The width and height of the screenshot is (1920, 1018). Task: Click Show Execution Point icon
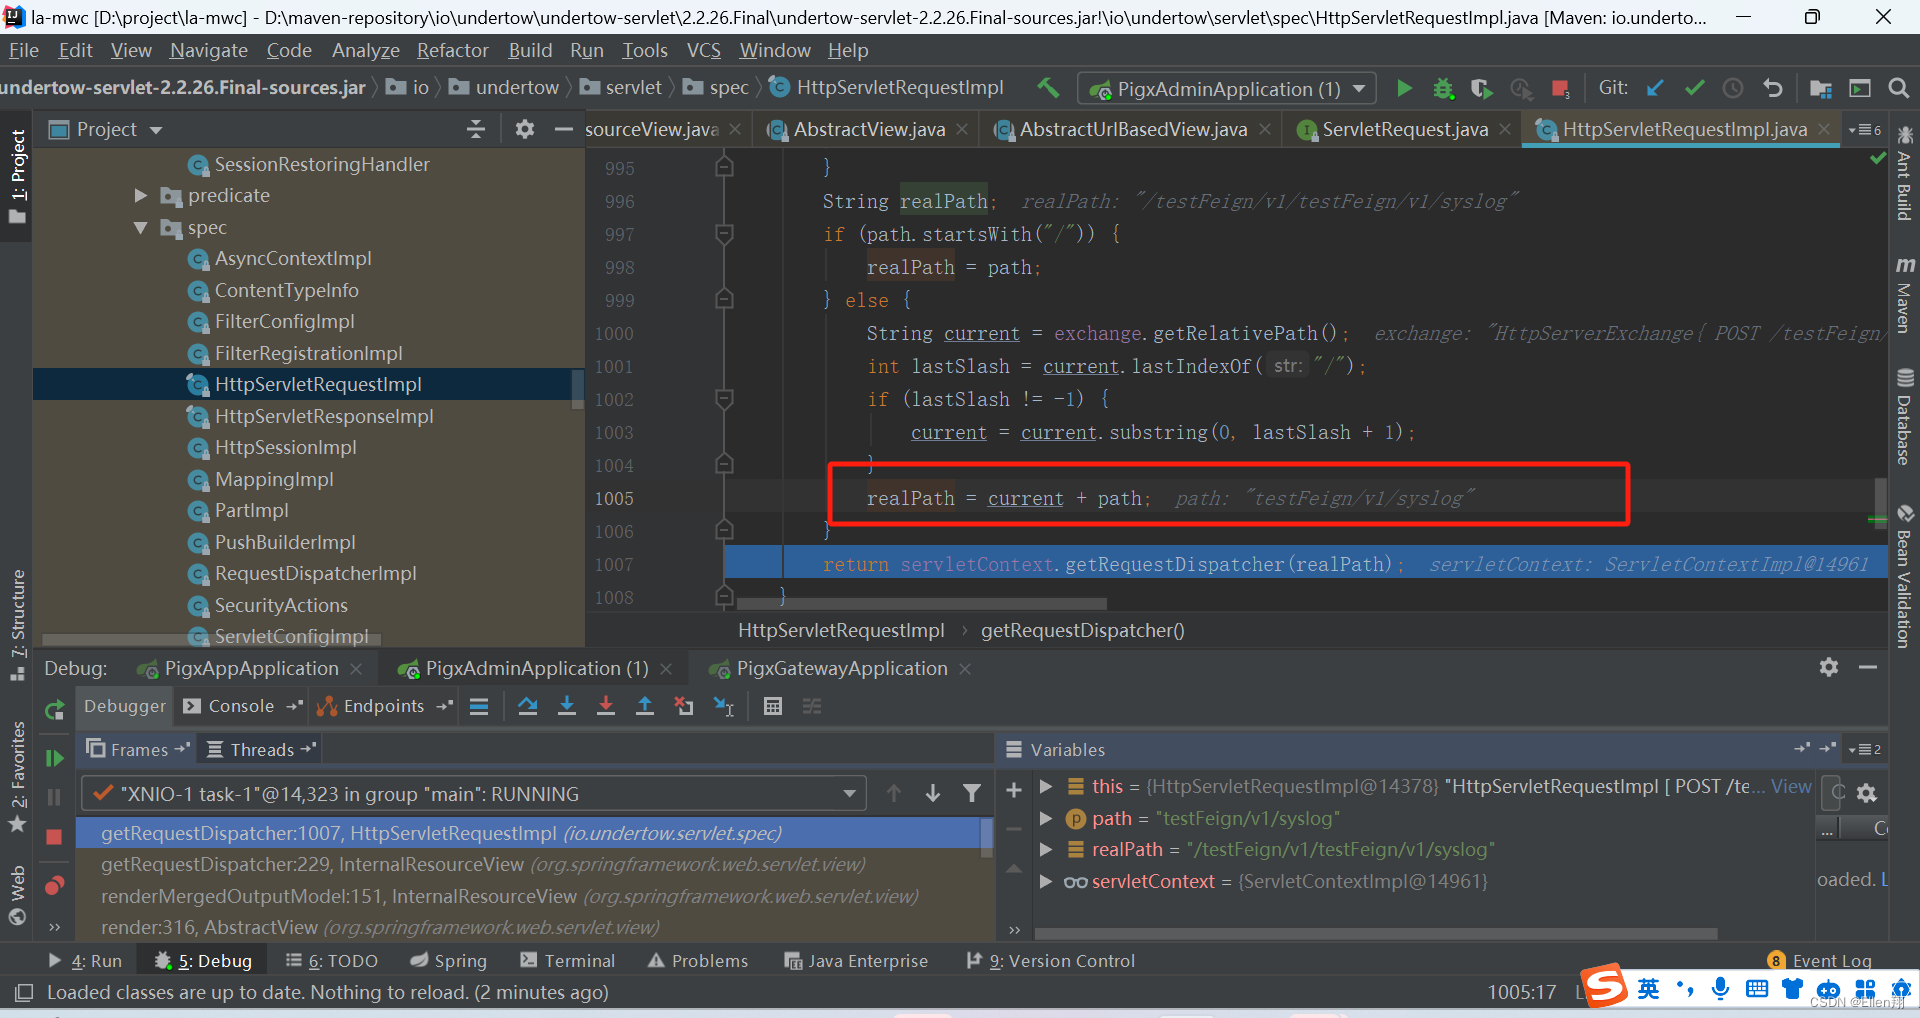[x=479, y=706]
